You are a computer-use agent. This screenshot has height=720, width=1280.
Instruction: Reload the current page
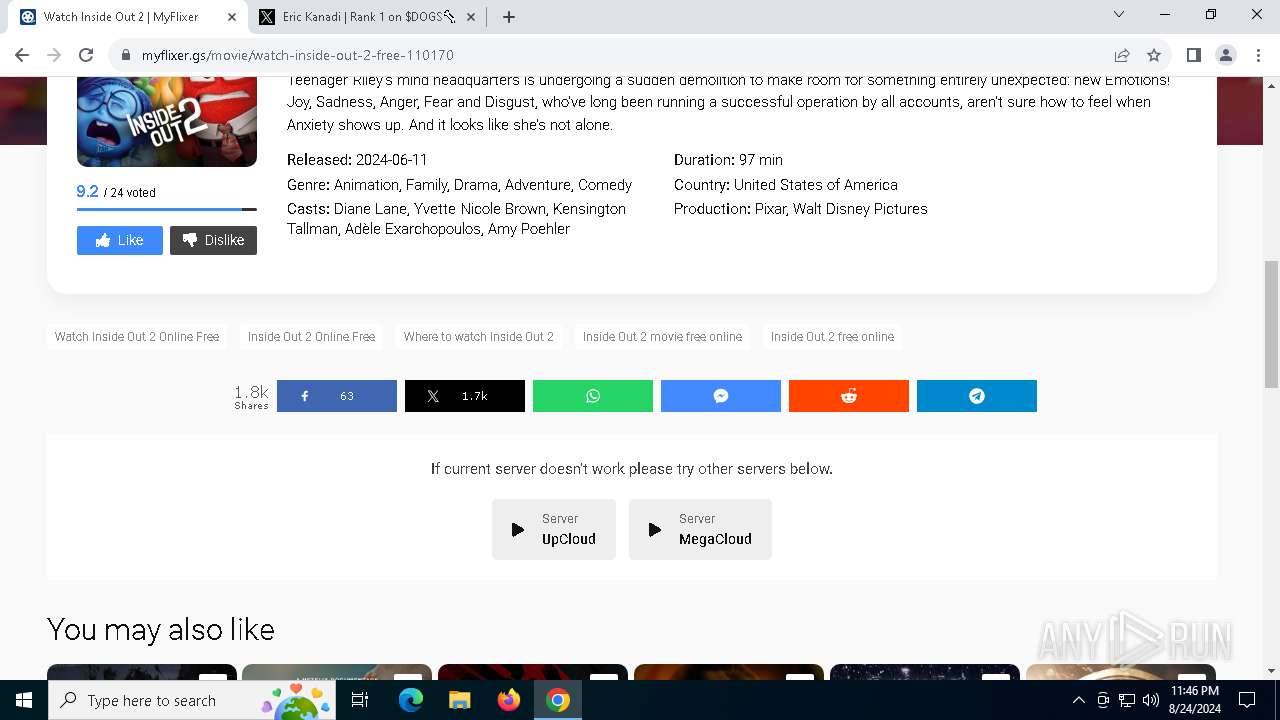pyautogui.click(x=86, y=55)
